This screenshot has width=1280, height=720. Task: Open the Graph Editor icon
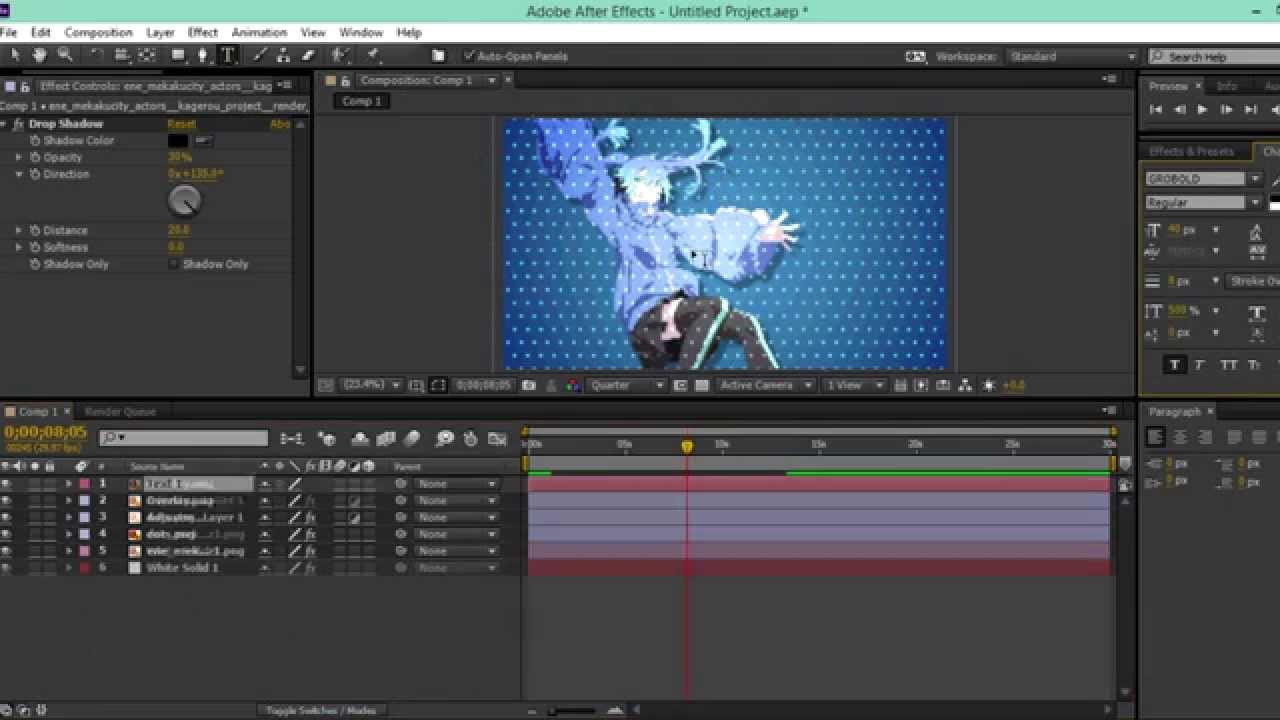tap(497, 438)
